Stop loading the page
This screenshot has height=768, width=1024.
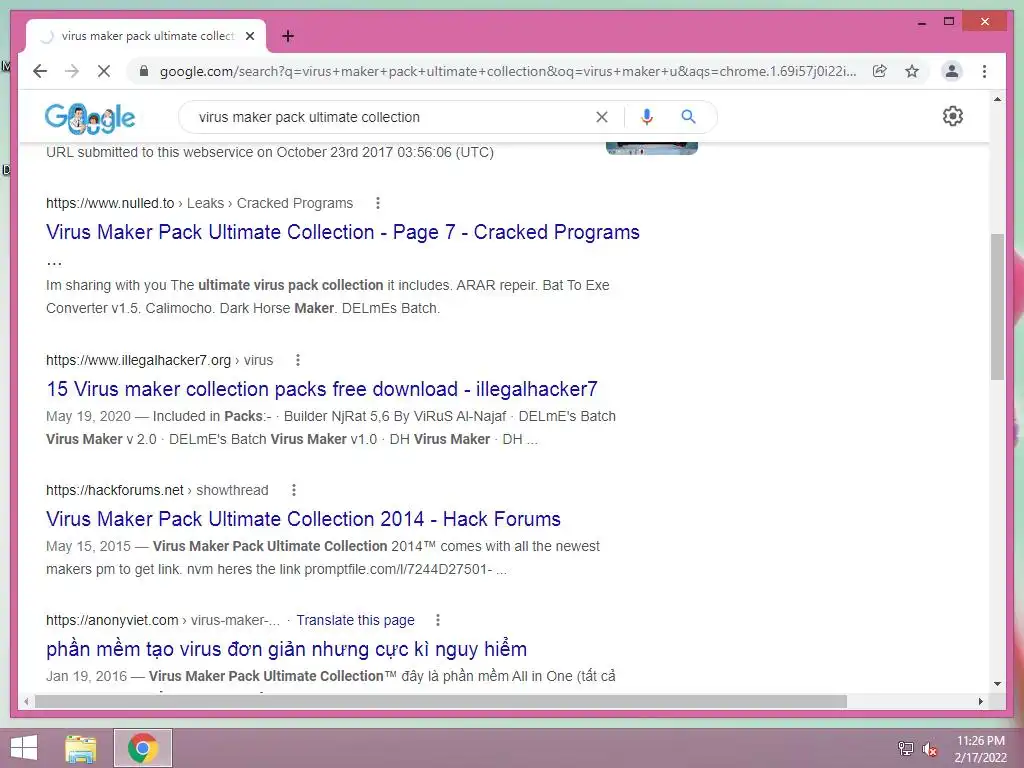coord(104,71)
